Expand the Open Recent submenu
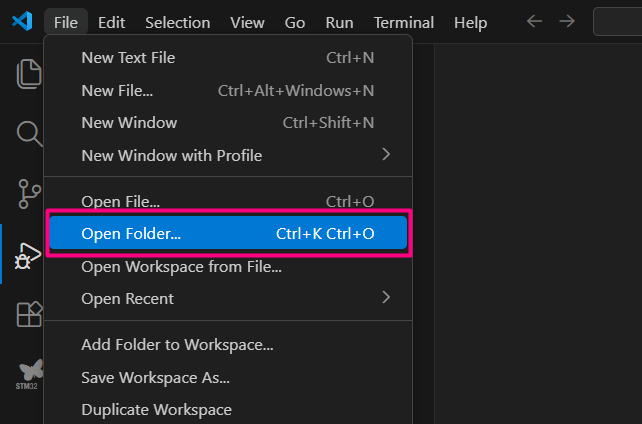 (x=228, y=298)
